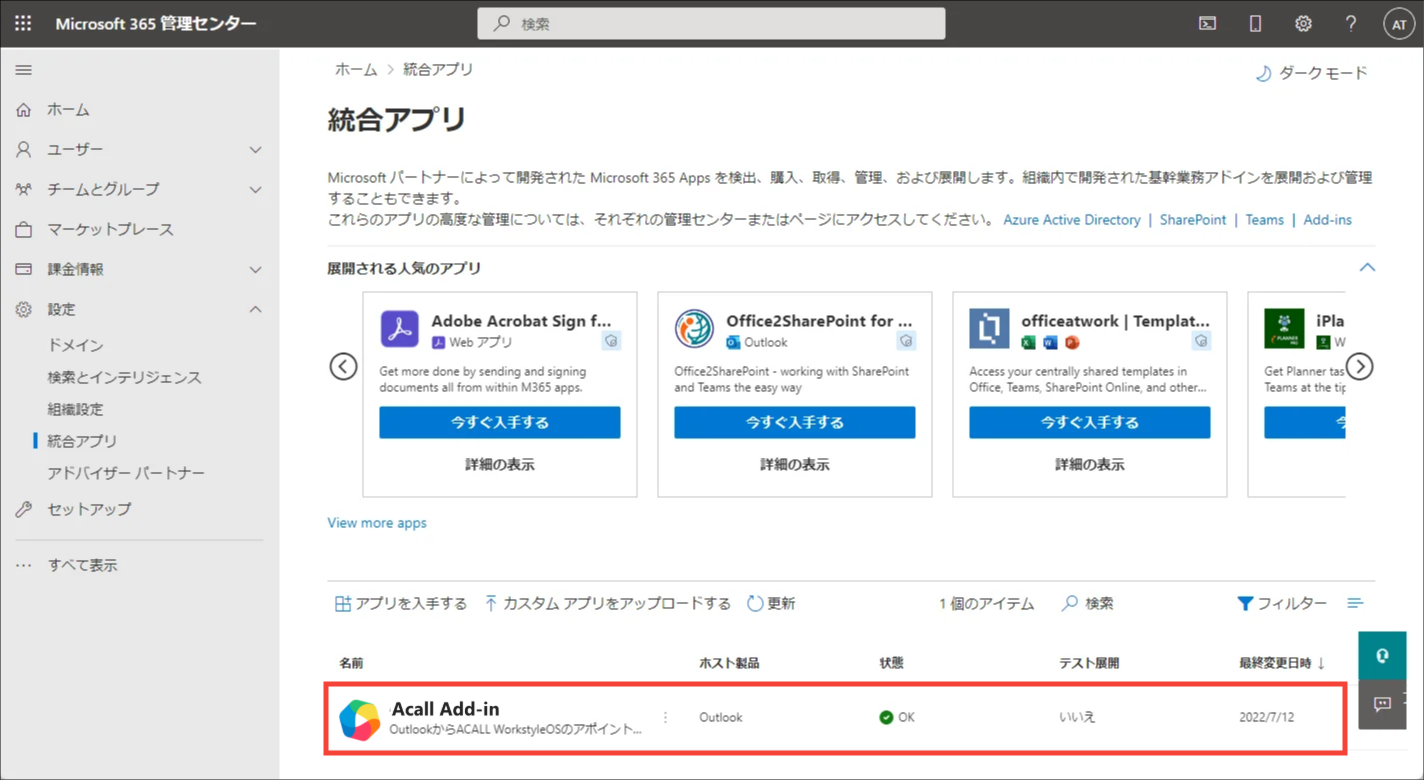Open the help question mark icon
1424x780 pixels.
pos(1350,24)
